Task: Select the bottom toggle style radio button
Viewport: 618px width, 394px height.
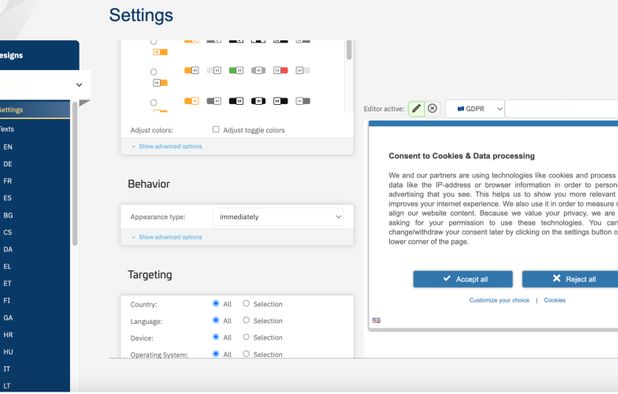Action: click(x=154, y=102)
